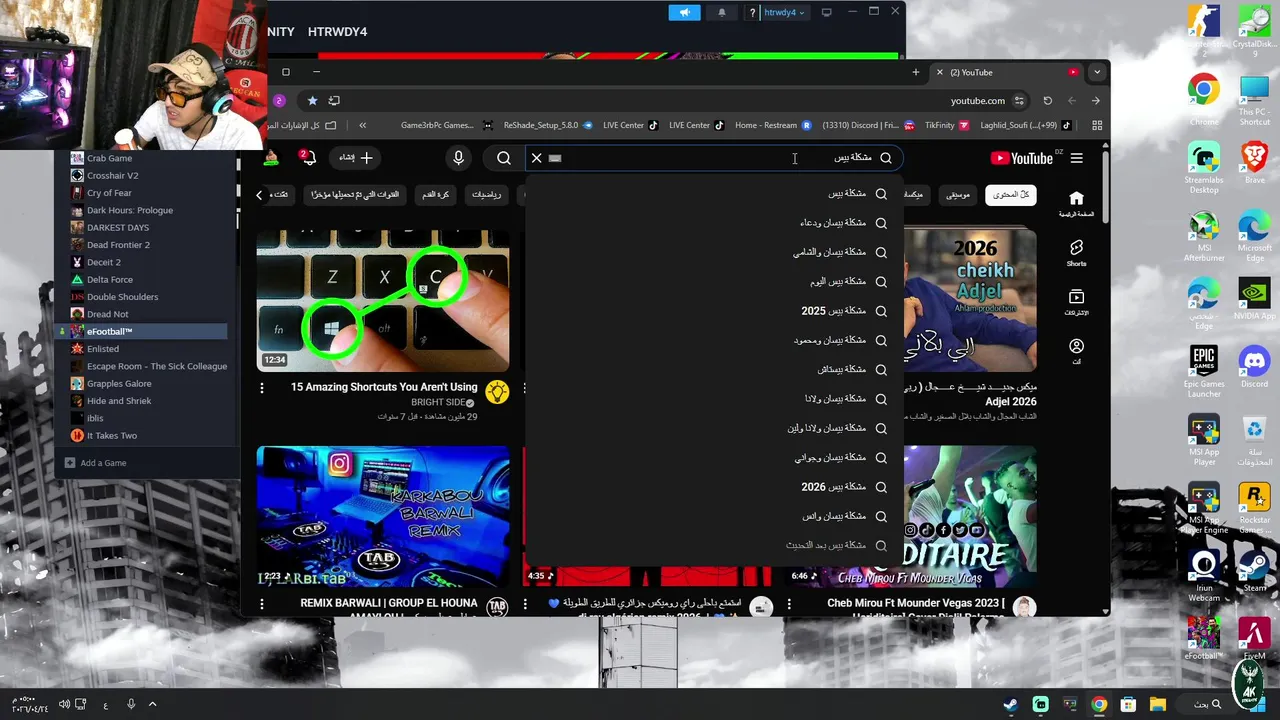Expand hidden bookmarks with double chevron
Screen dimensions: 1280x720
[x=362, y=125]
